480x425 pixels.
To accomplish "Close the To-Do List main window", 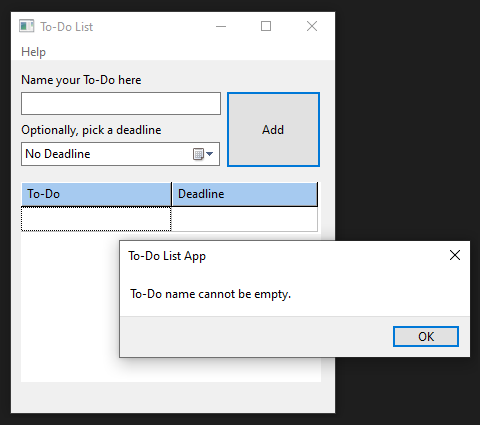I will coord(312,26).
